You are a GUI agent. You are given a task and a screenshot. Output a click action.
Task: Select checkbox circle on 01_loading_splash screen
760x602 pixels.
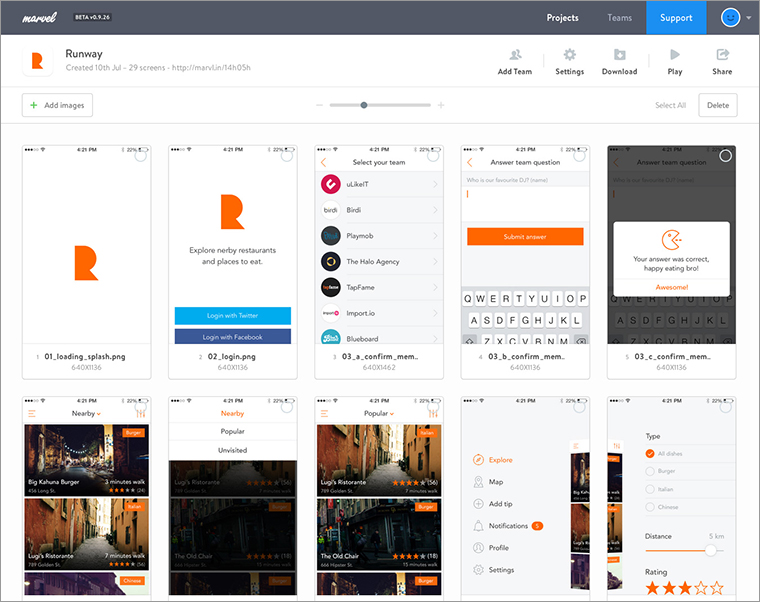tap(141, 156)
